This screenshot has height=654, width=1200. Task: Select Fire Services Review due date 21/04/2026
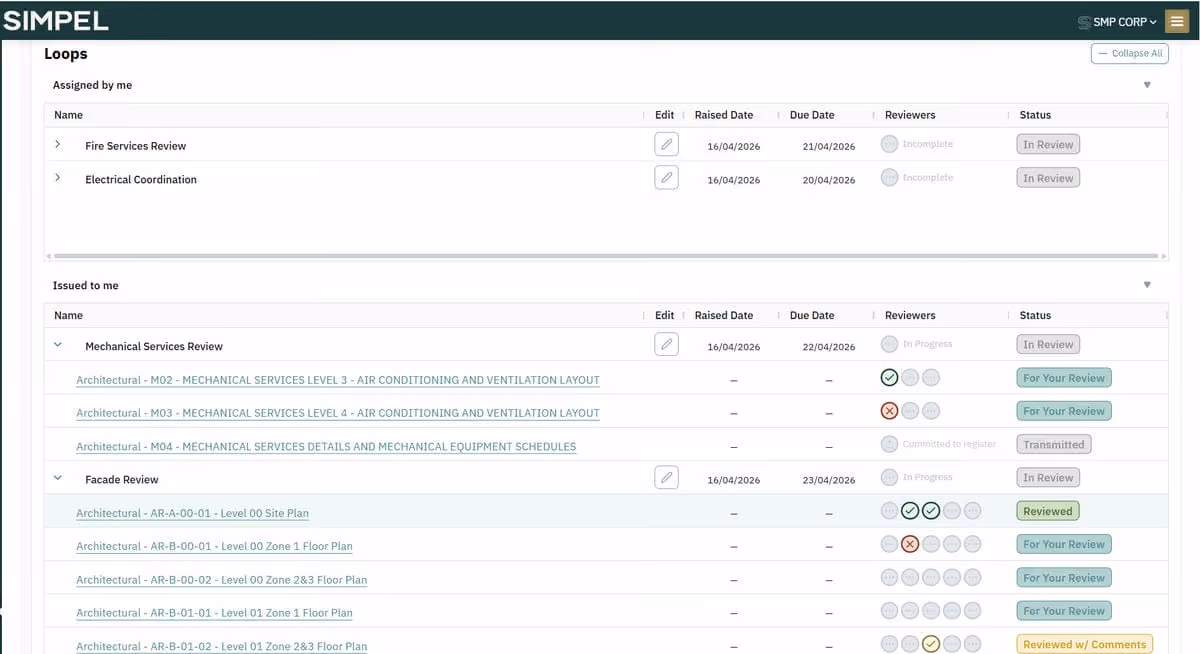point(829,146)
